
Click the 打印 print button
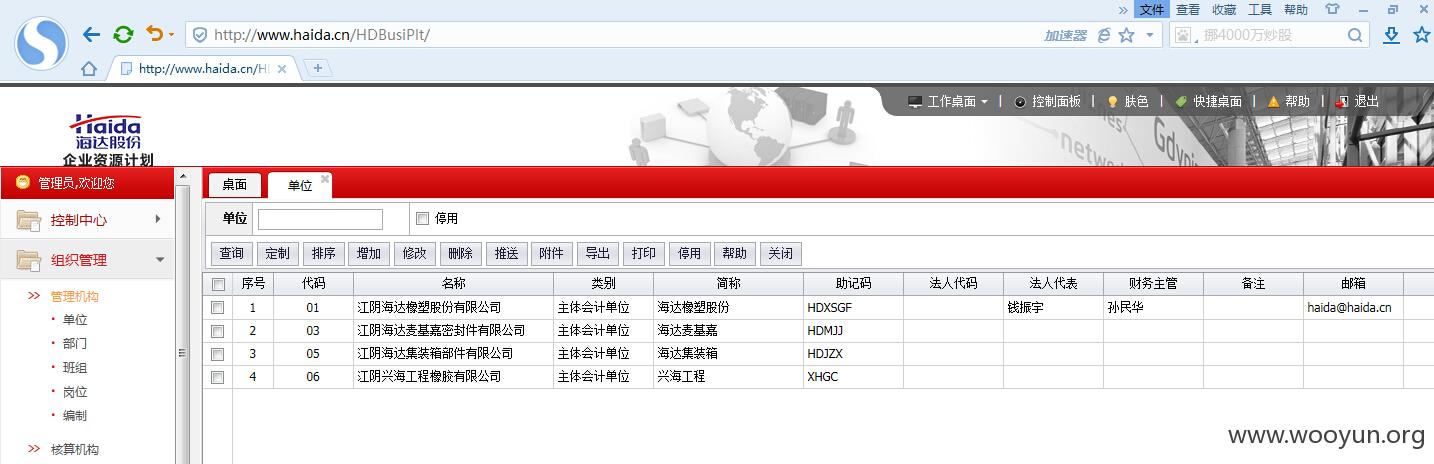tap(643, 253)
